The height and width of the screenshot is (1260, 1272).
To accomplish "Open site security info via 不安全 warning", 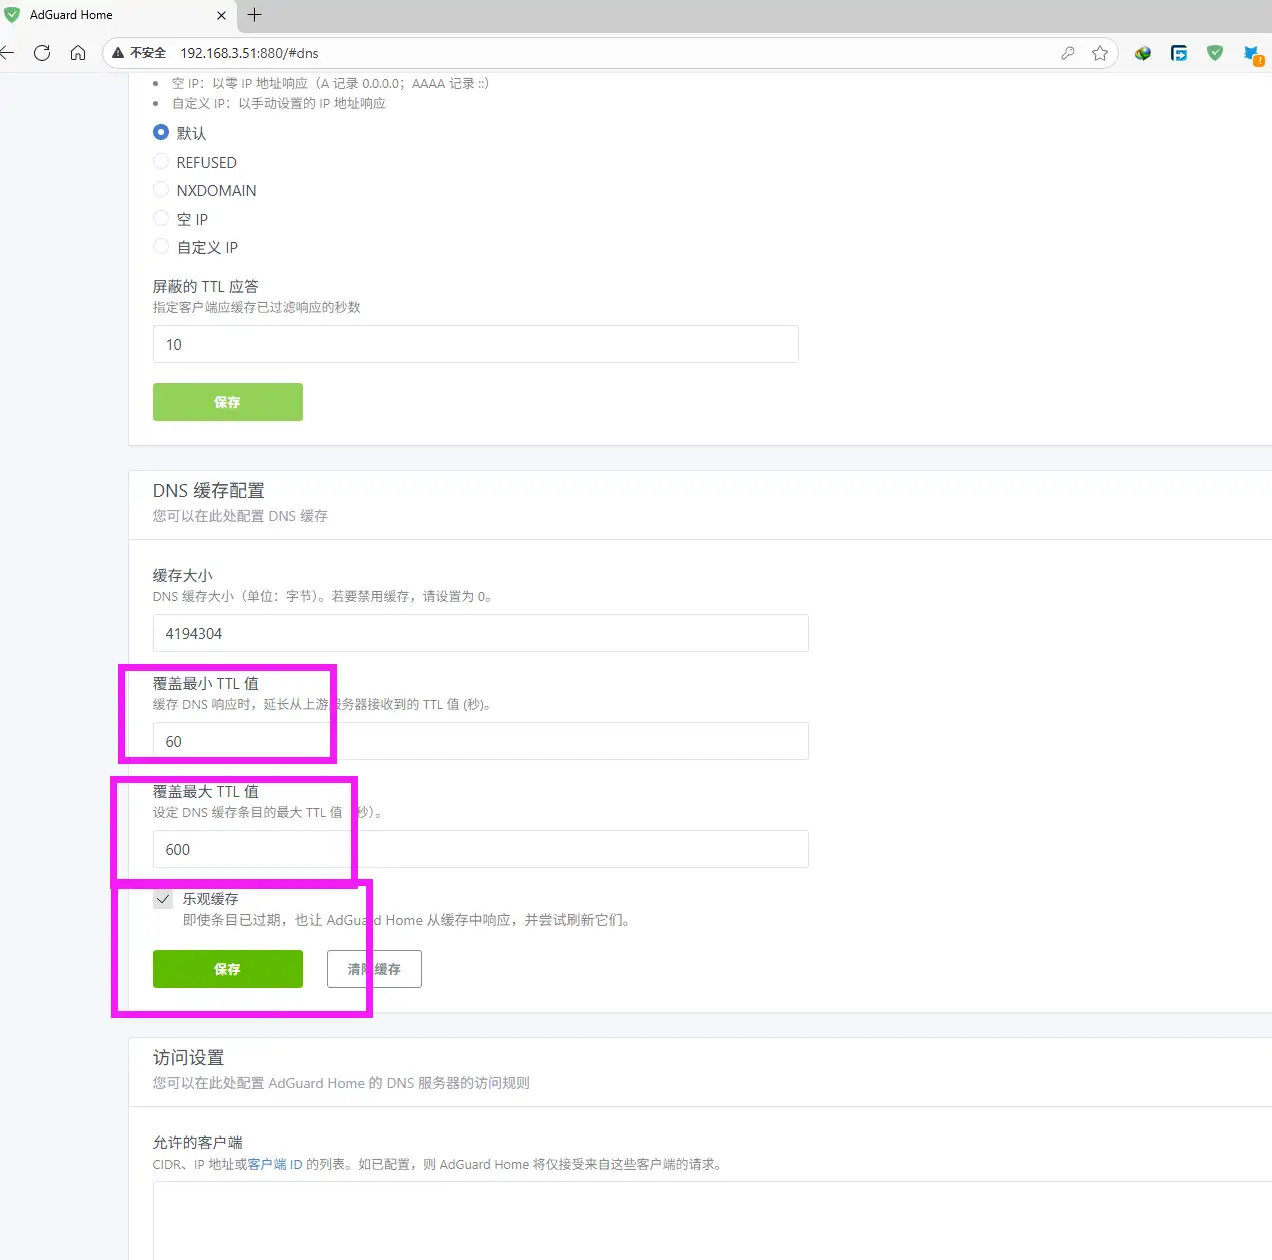I will pyautogui.click(x=139, y=52).
